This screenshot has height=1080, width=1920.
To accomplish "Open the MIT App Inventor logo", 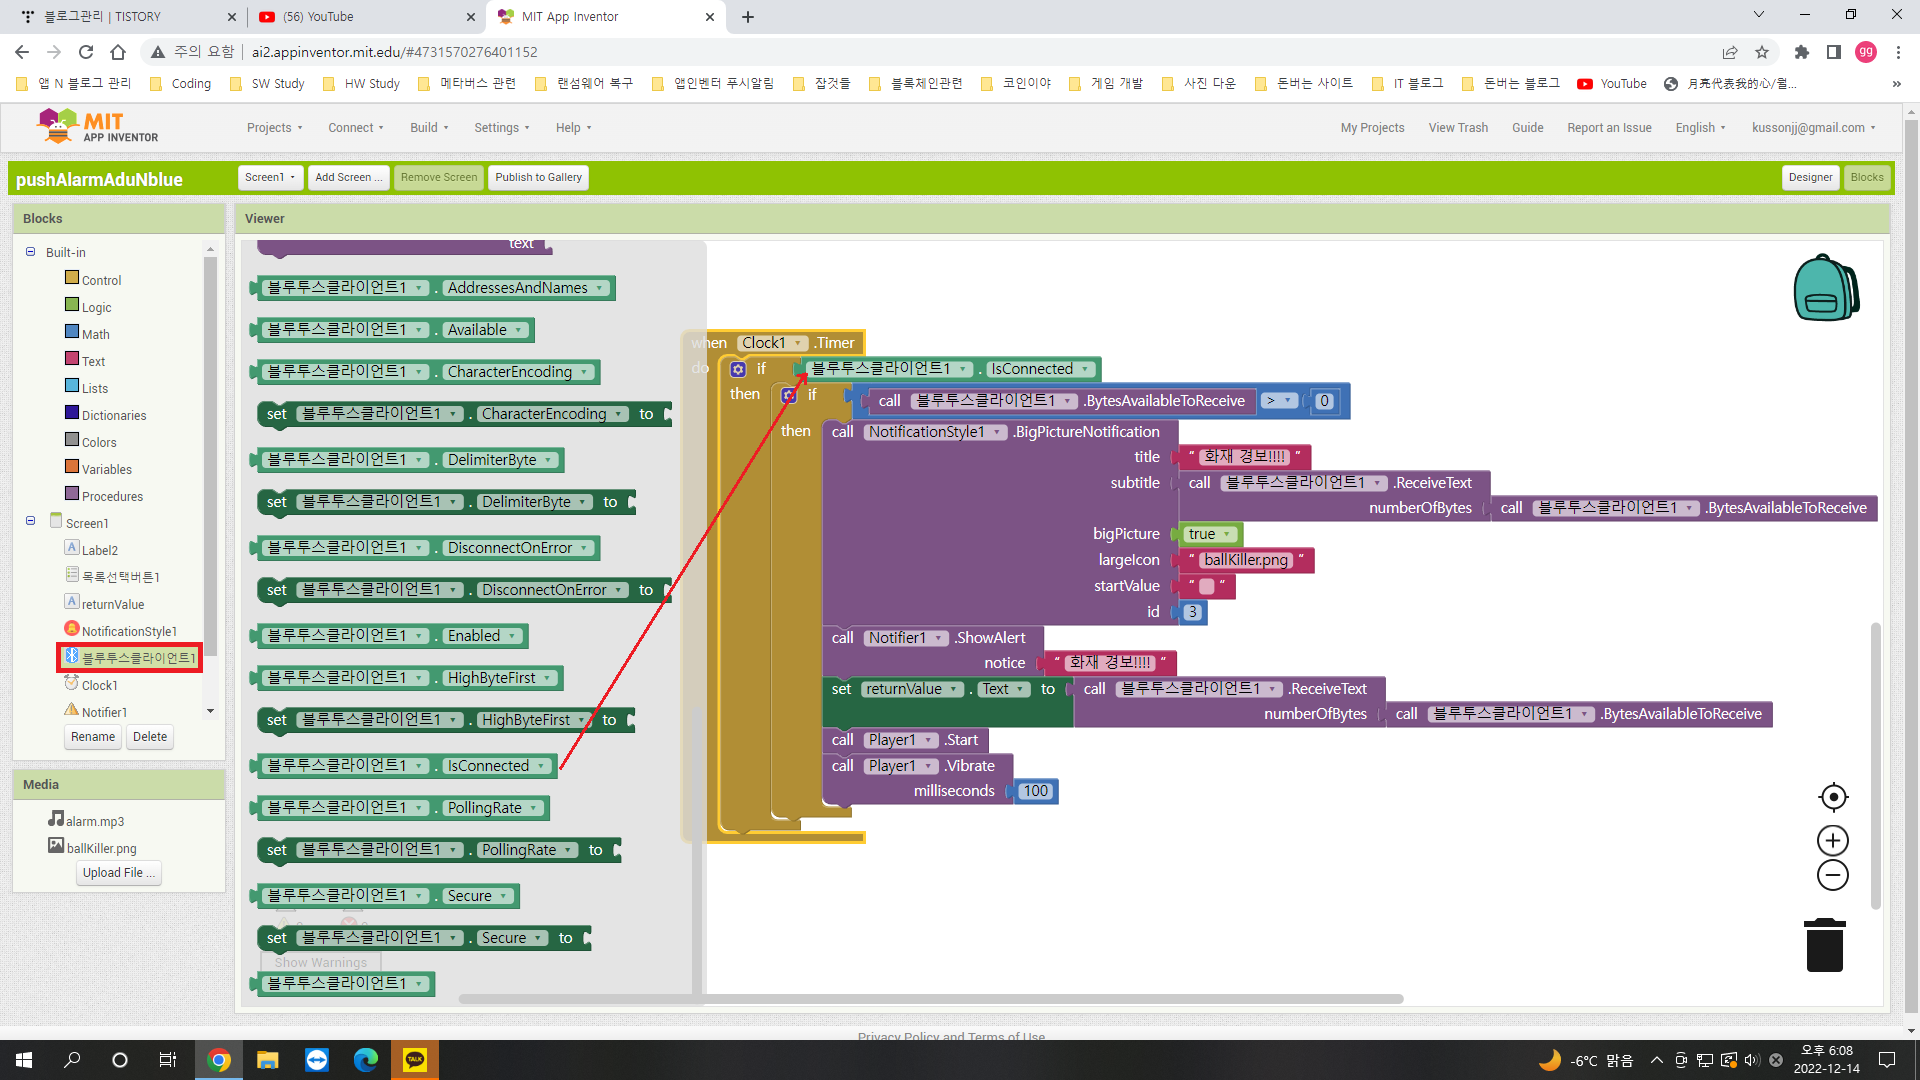I will [x=97, y=127].
